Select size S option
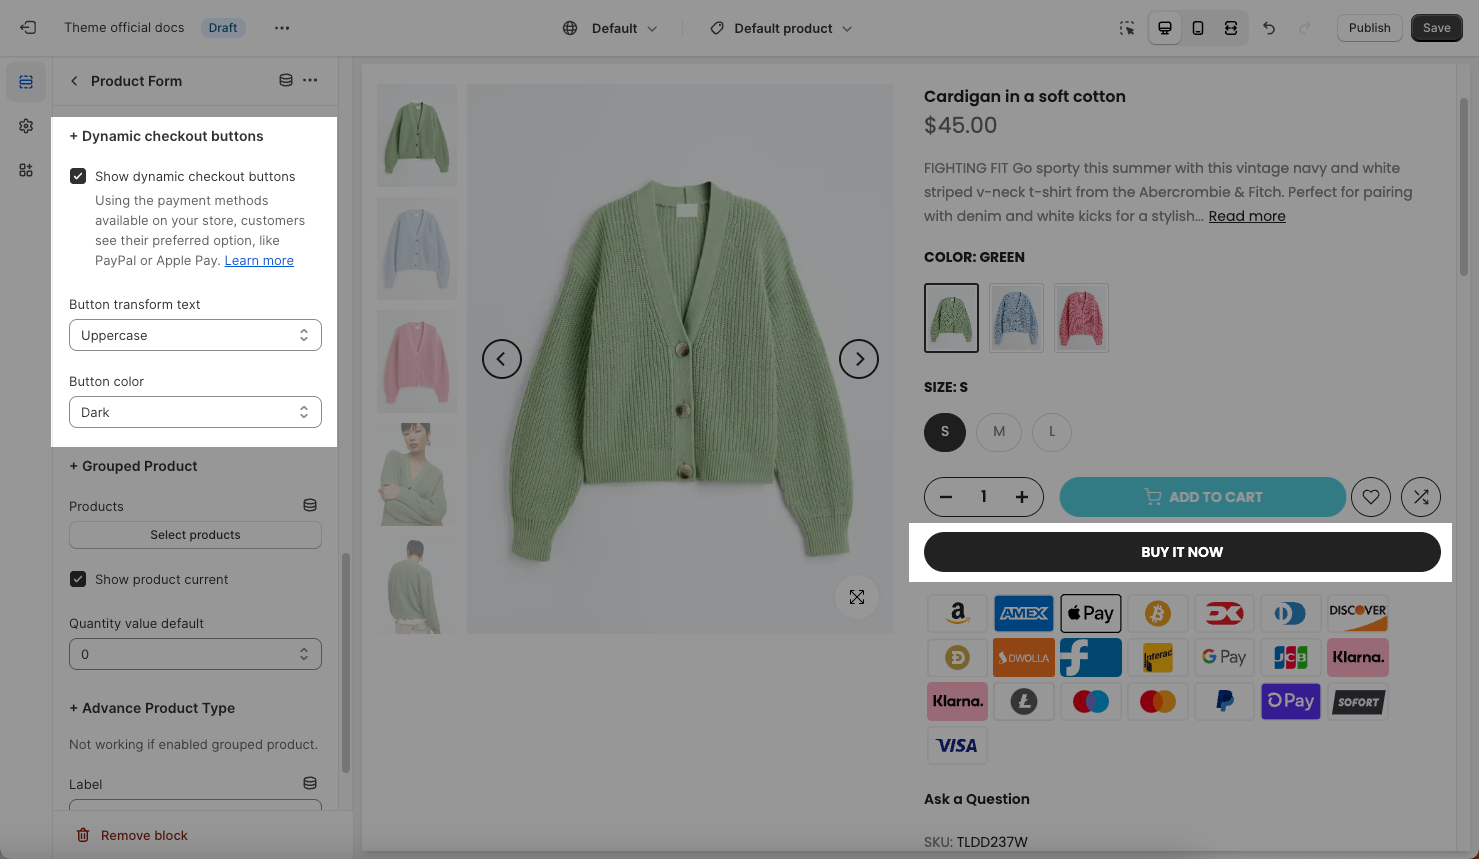The height and width of the screenshot is (859, 1479). point(945,432)
